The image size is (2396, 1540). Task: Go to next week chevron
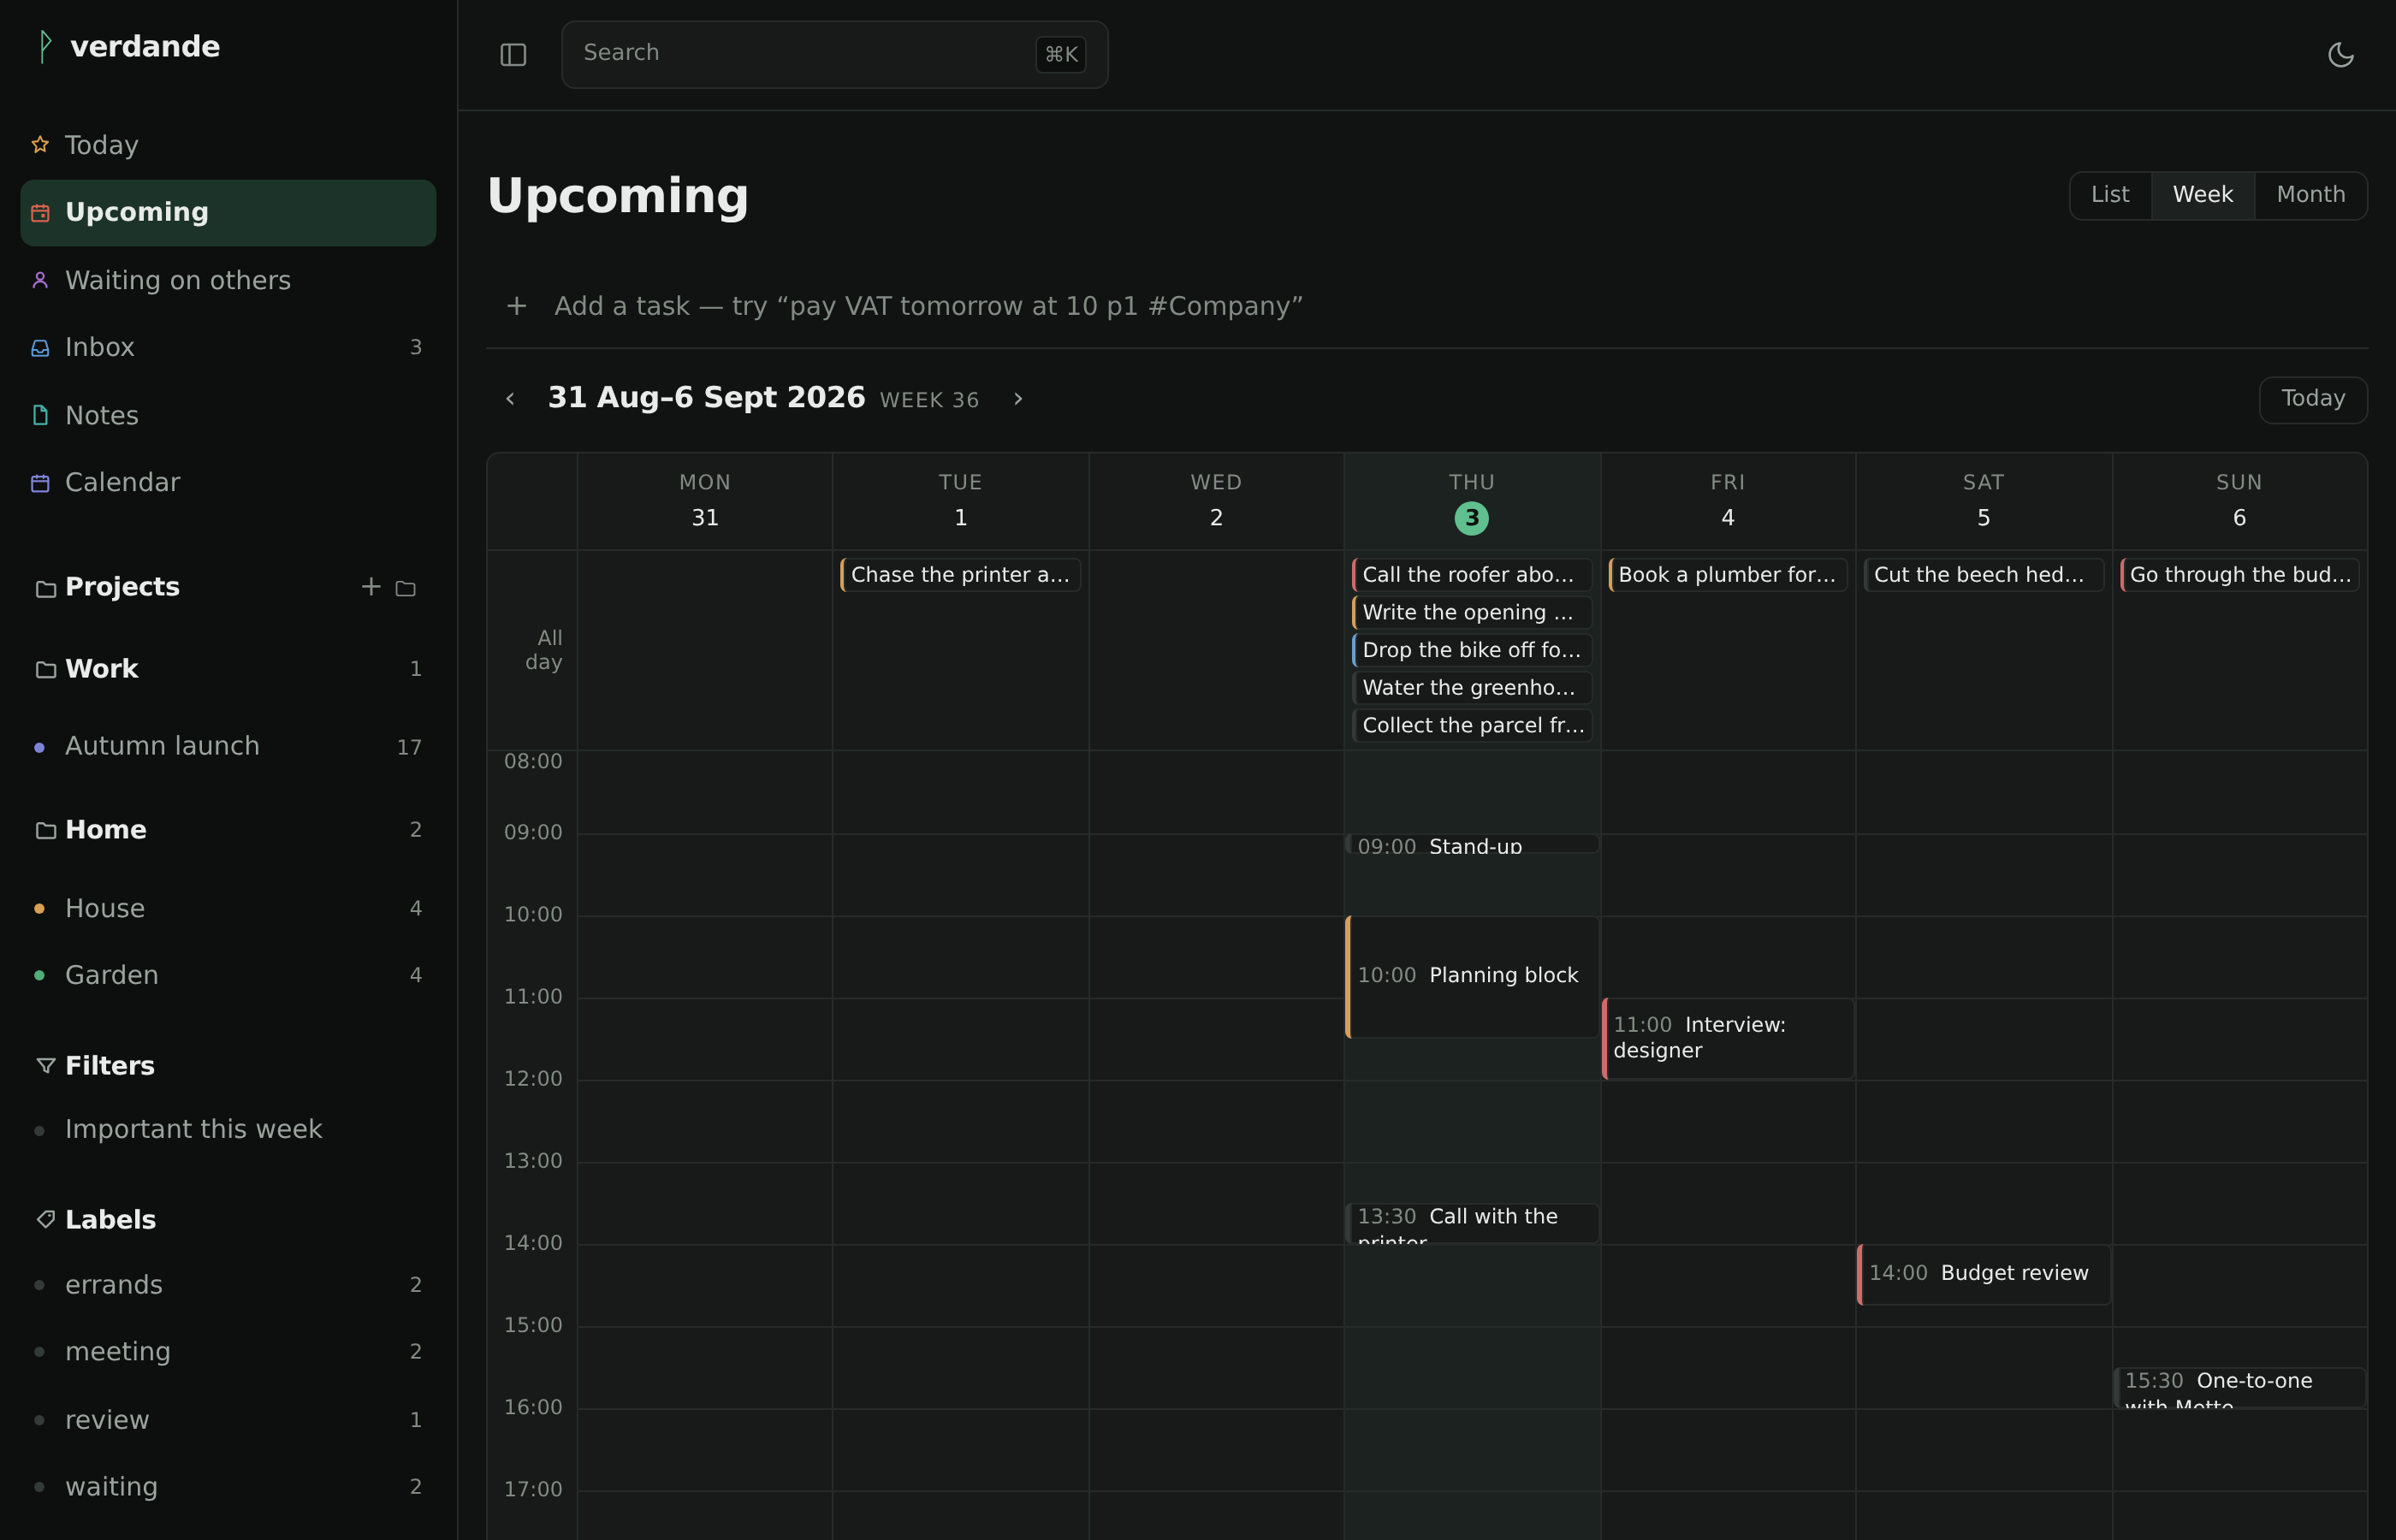coord(1018,399)
